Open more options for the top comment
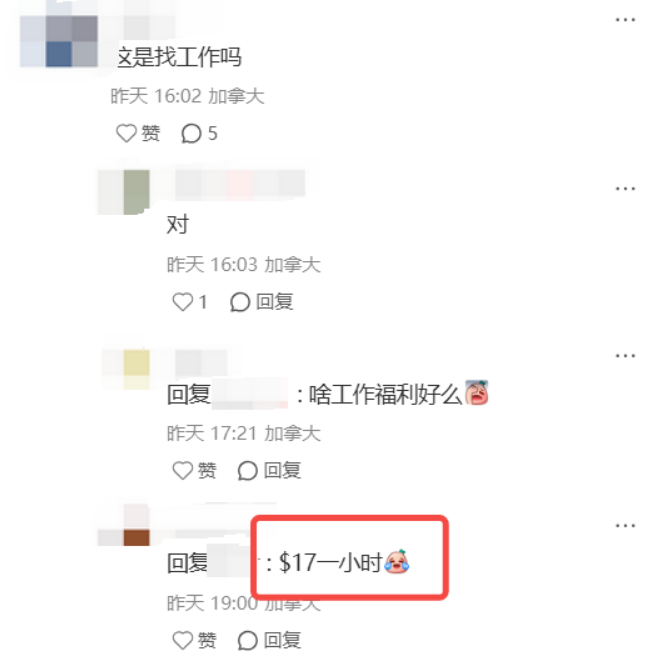The height and width of the screenshot is (672, 669). (625, 20)
